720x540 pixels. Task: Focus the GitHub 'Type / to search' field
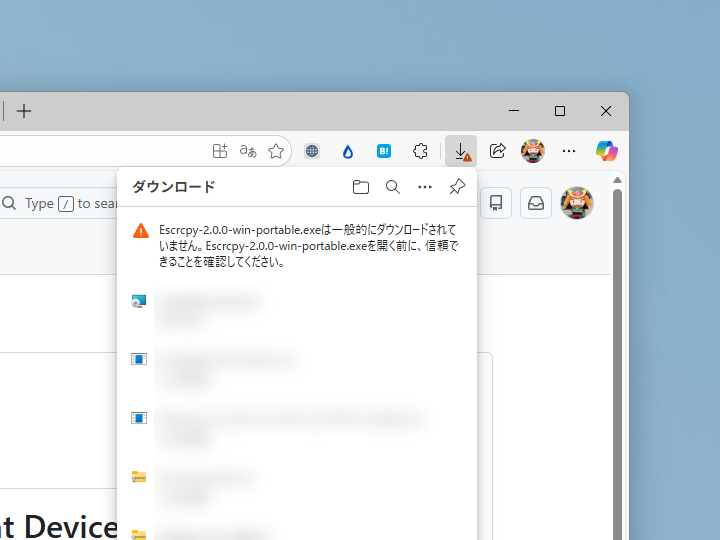[58, 203]
